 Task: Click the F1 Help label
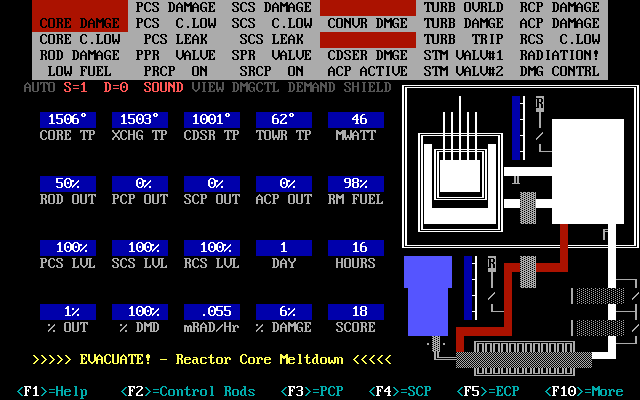tap(52, 391)
